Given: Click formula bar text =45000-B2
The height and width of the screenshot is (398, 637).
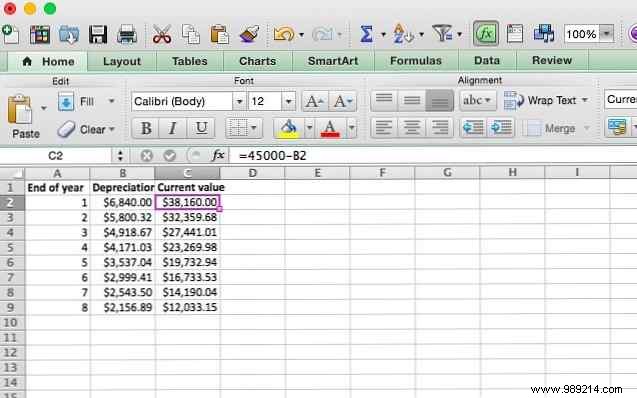Looking at the screenshot, I should [273, 156].
